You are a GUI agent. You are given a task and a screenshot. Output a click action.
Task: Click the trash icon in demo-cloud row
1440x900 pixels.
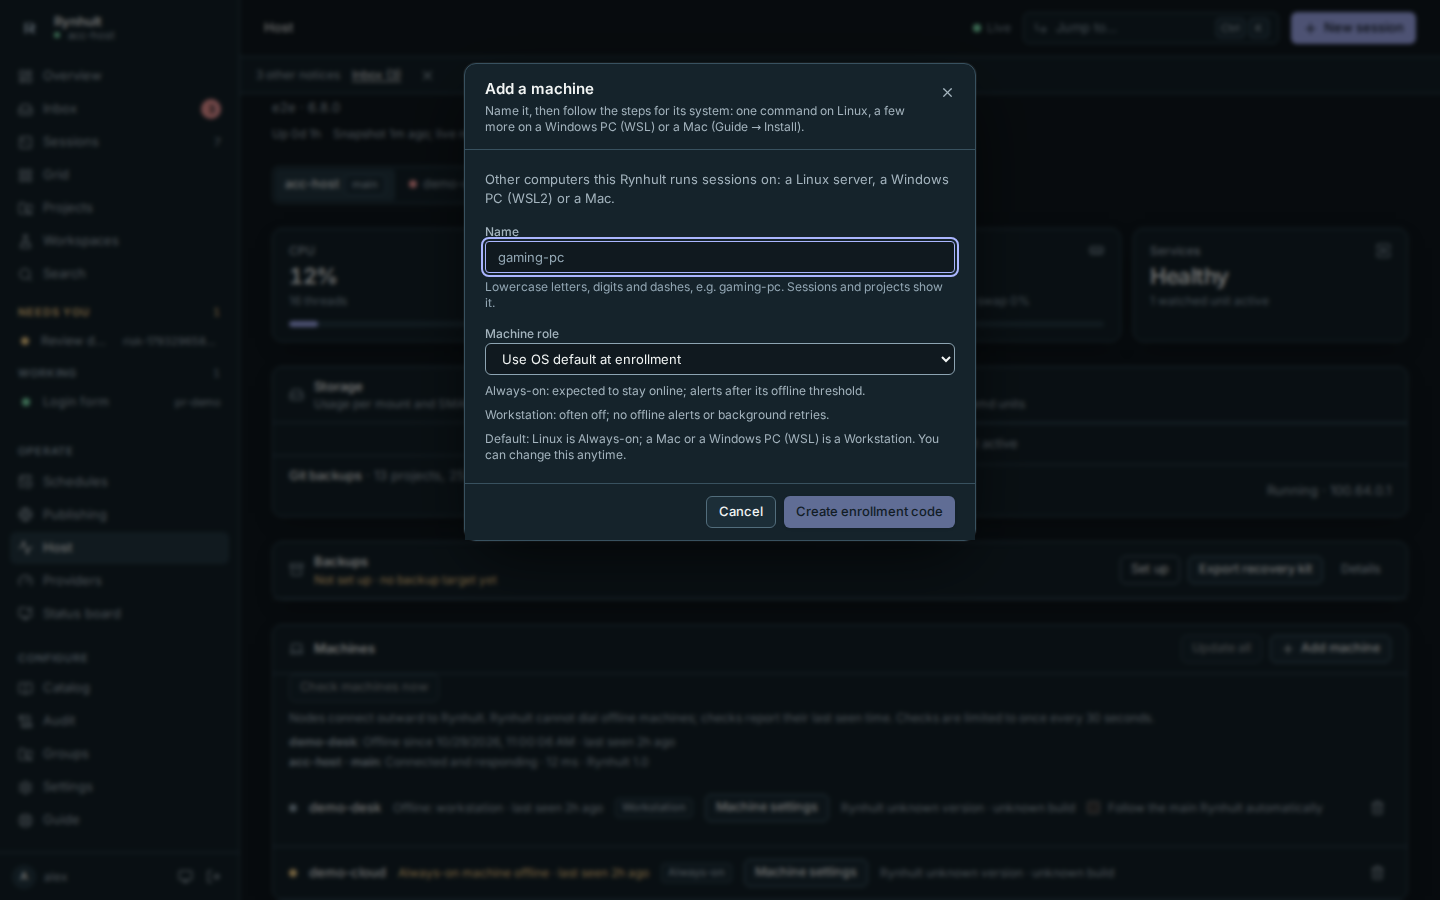tap(1377, 873)
